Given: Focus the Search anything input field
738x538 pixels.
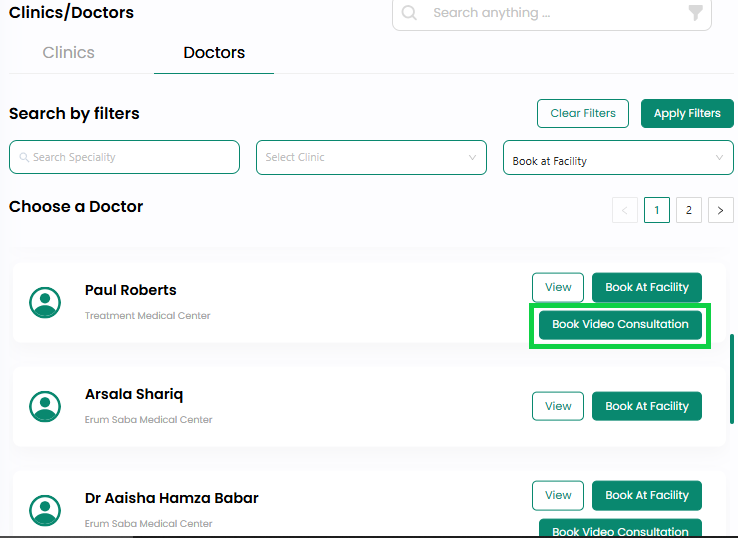Looking at the screenshot, I should (552, 13).
